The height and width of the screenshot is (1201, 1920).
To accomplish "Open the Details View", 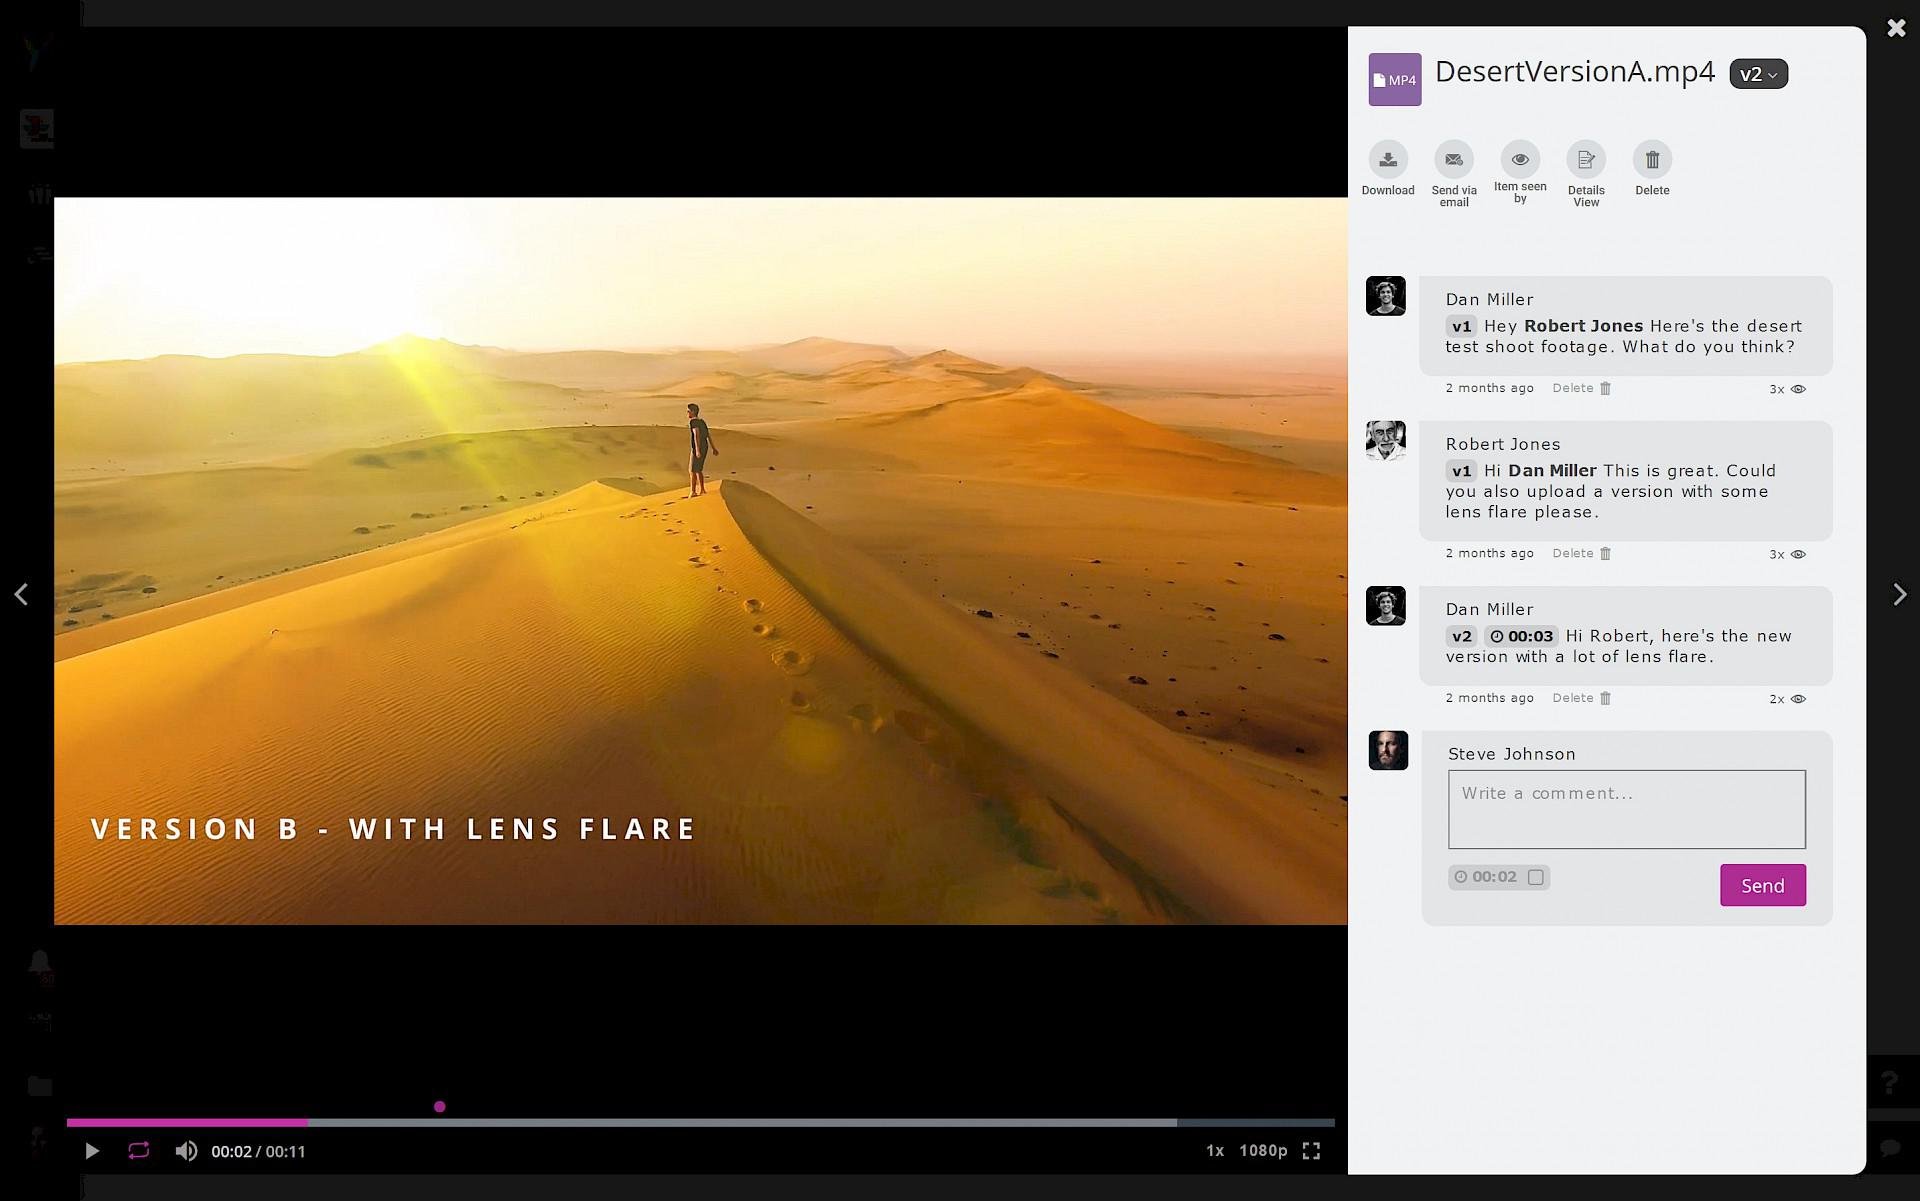I will [1585, 160].
